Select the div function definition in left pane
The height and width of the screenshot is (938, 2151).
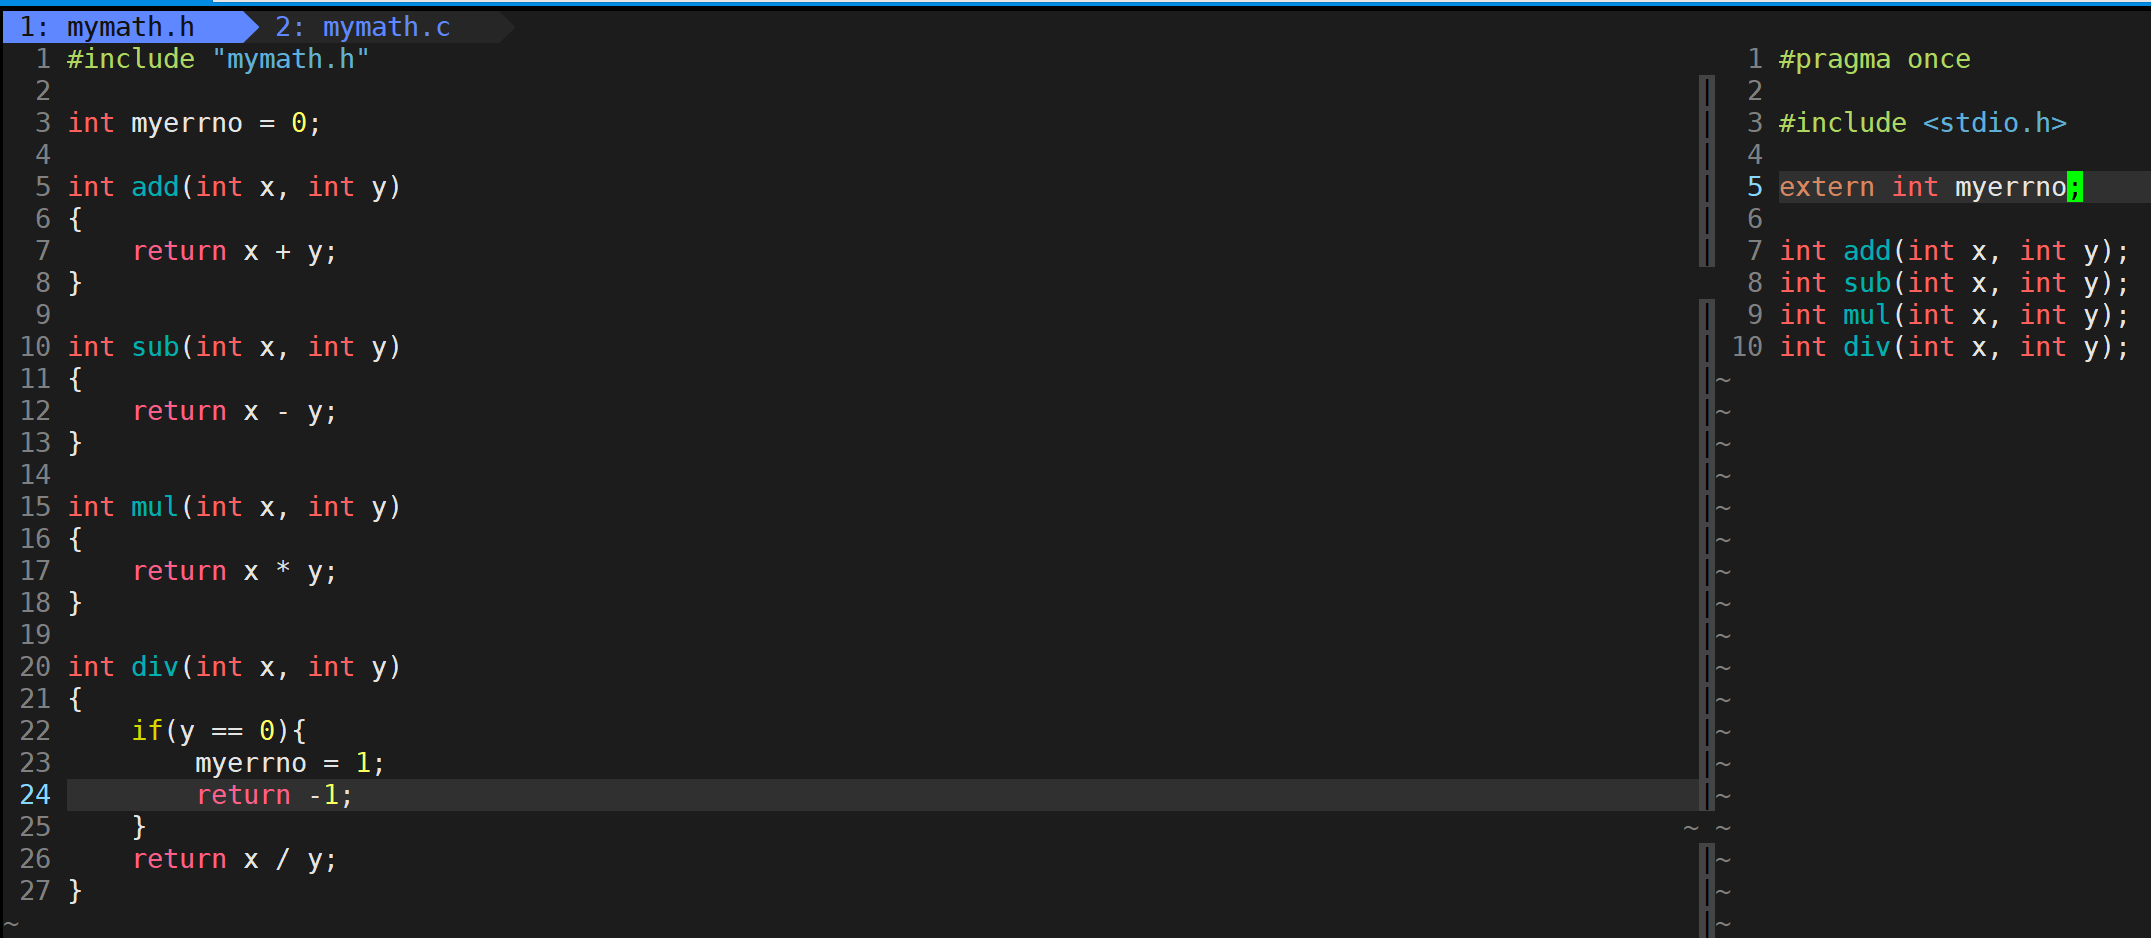234,667
